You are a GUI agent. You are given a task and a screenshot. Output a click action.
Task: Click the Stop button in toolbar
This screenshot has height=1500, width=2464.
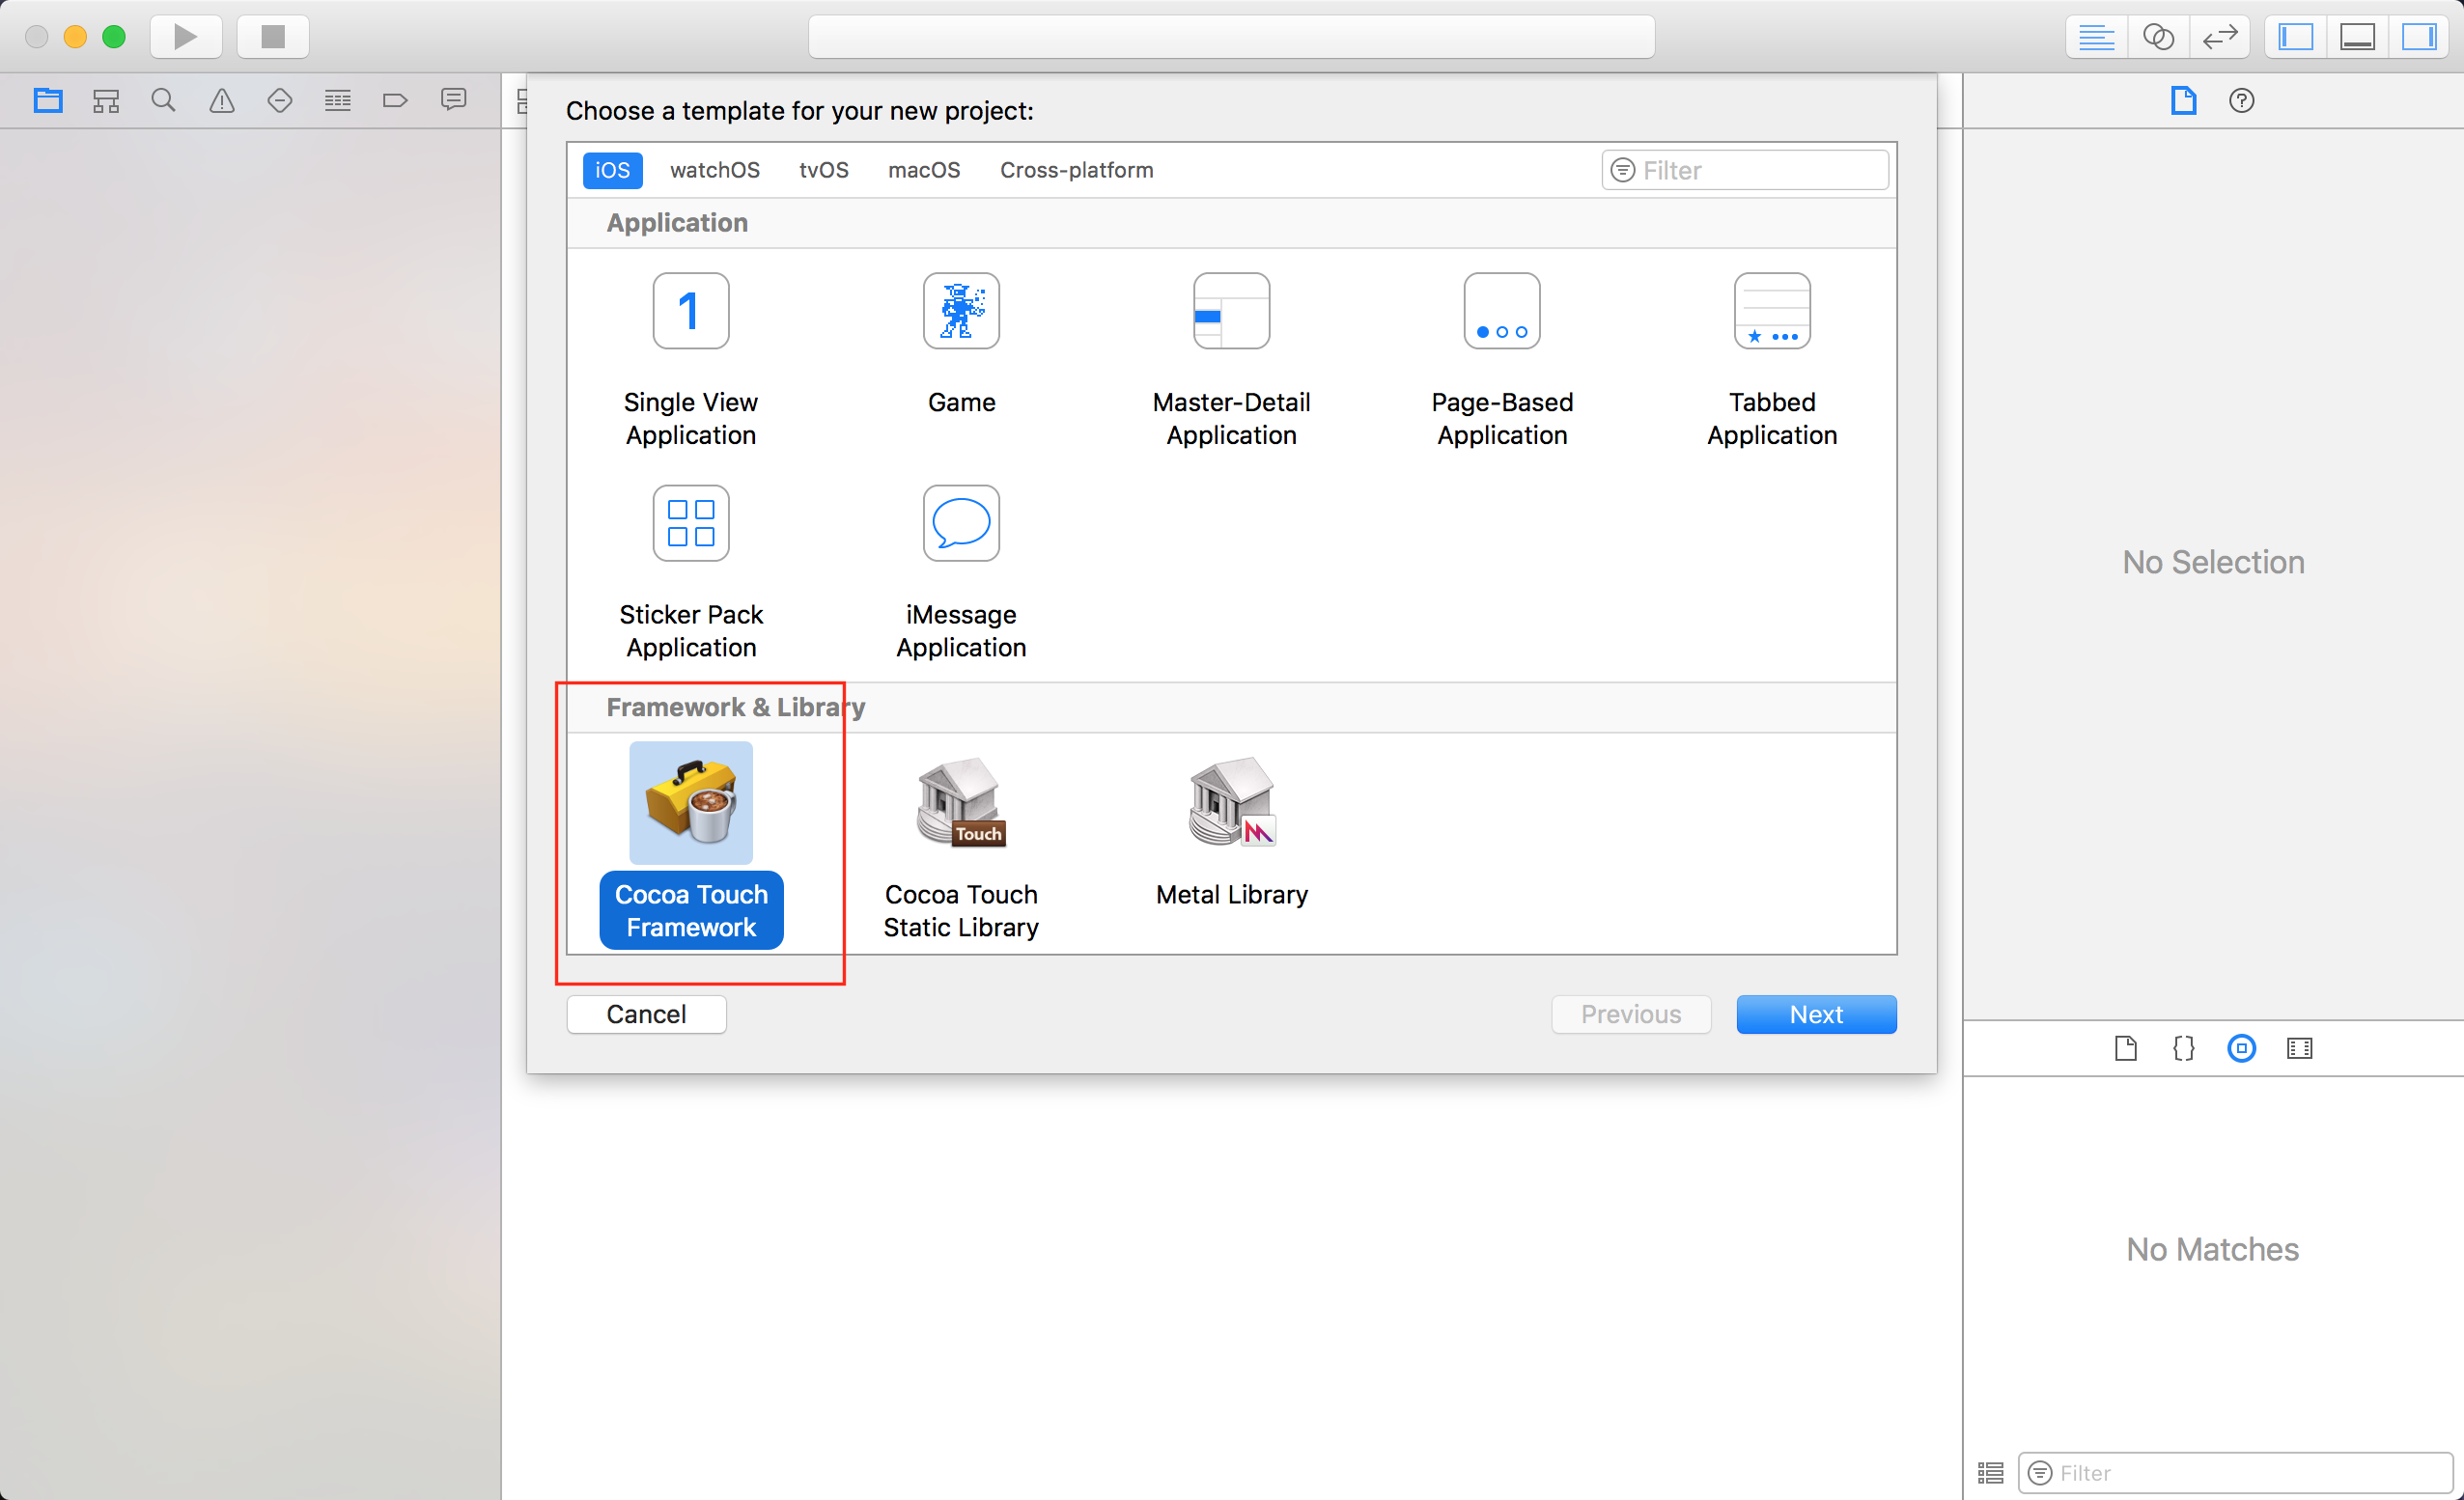[272, 37]
